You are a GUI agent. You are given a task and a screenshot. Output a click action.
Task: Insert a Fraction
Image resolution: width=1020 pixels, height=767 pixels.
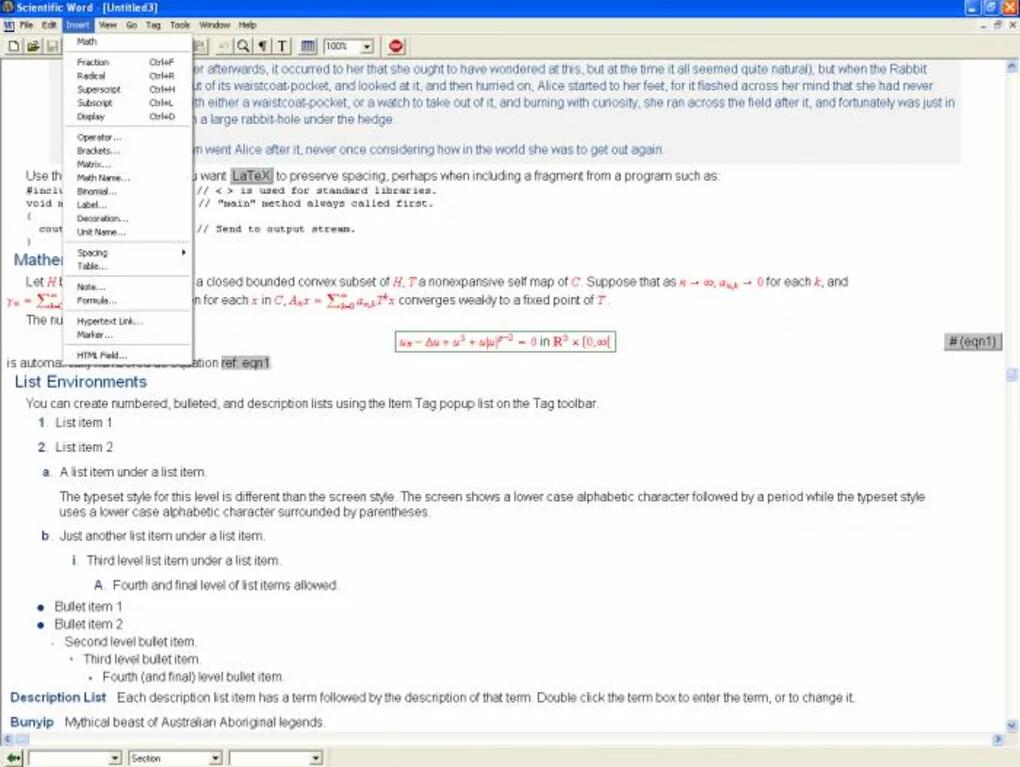pos(128,62)
